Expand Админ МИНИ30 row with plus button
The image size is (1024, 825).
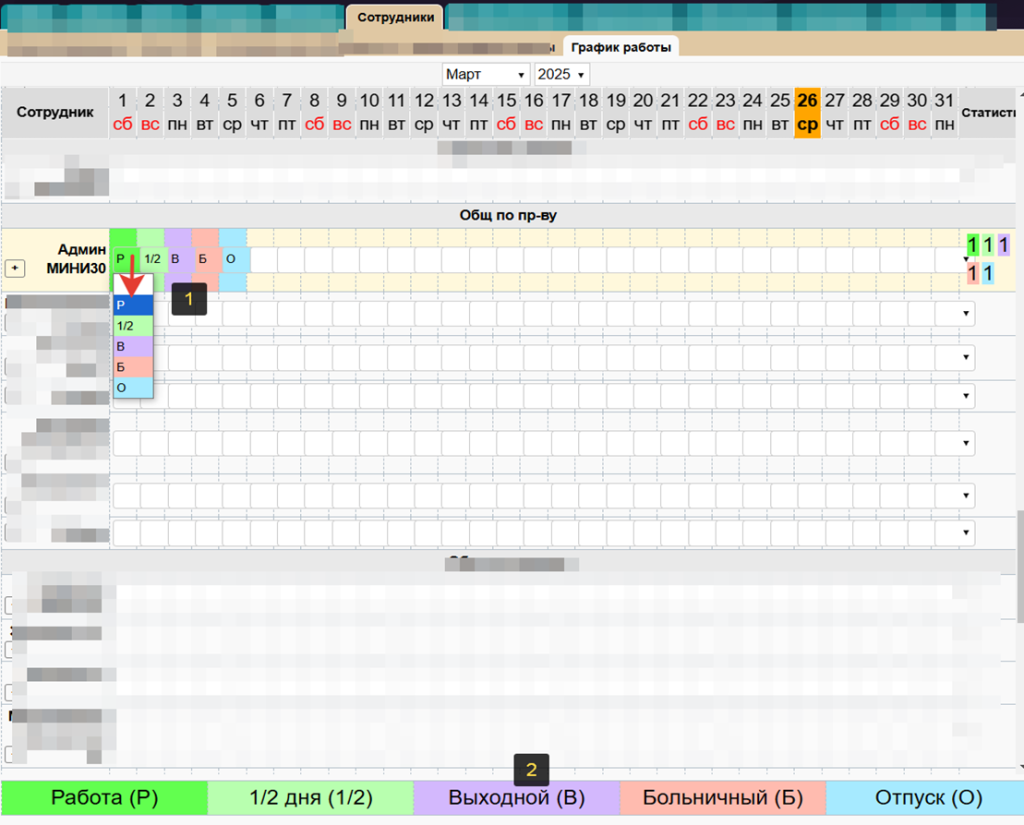coord(16,268)
